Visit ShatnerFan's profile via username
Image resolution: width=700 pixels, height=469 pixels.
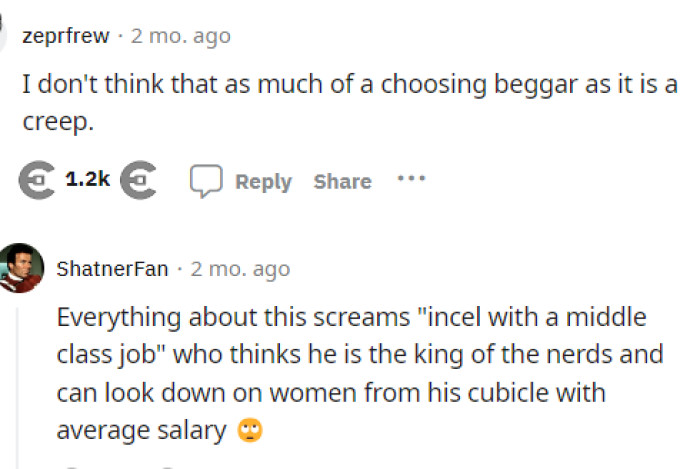pyautogui.click(x=112, y=268)
